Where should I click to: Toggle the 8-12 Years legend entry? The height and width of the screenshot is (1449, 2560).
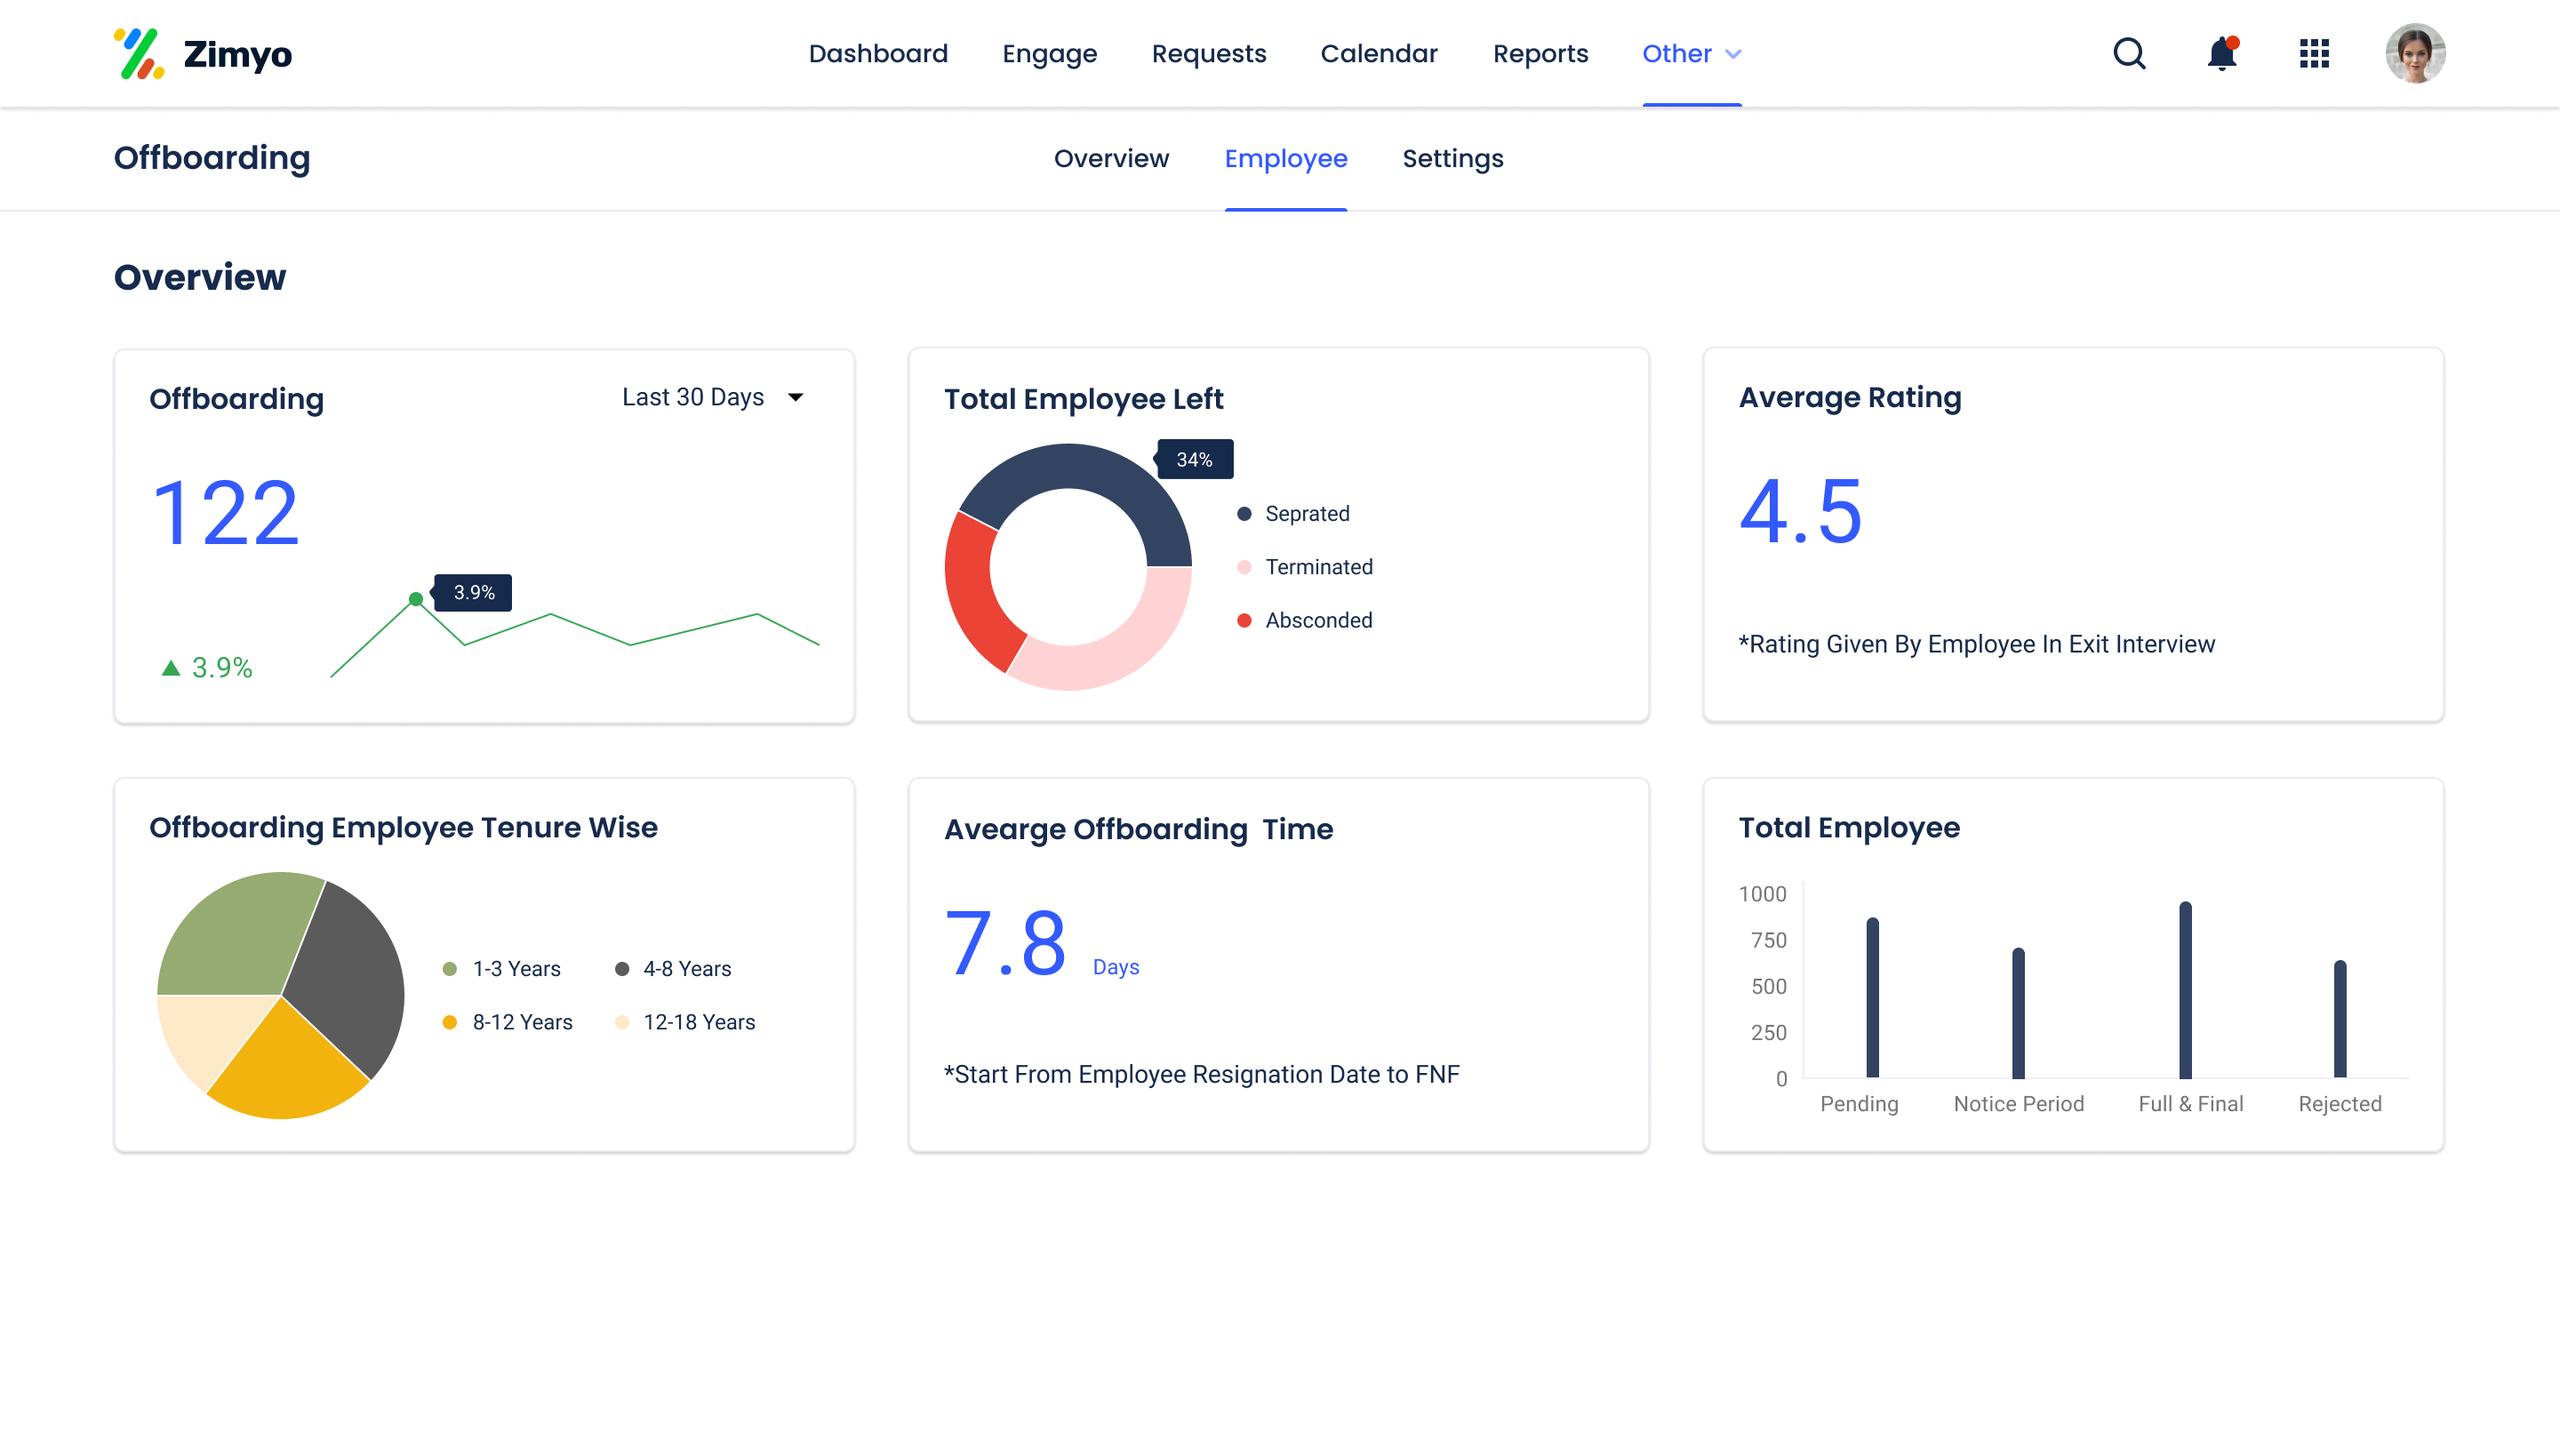tap(521, 1022)
